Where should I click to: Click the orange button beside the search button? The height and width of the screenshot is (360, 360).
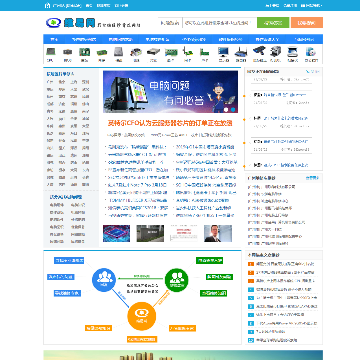(x=307, y=23)
